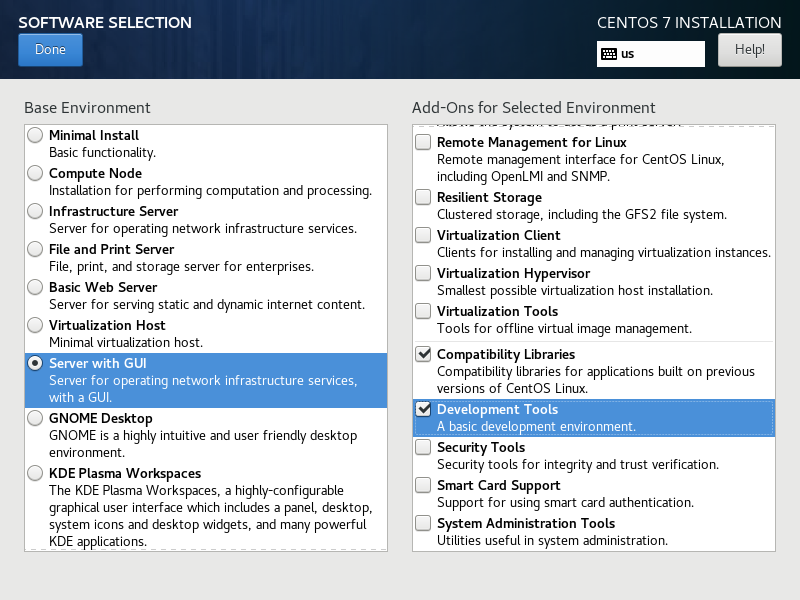Check Smart Card Support add-on
This screenshot has width=800, height=600.
click(x=424, y=486)
